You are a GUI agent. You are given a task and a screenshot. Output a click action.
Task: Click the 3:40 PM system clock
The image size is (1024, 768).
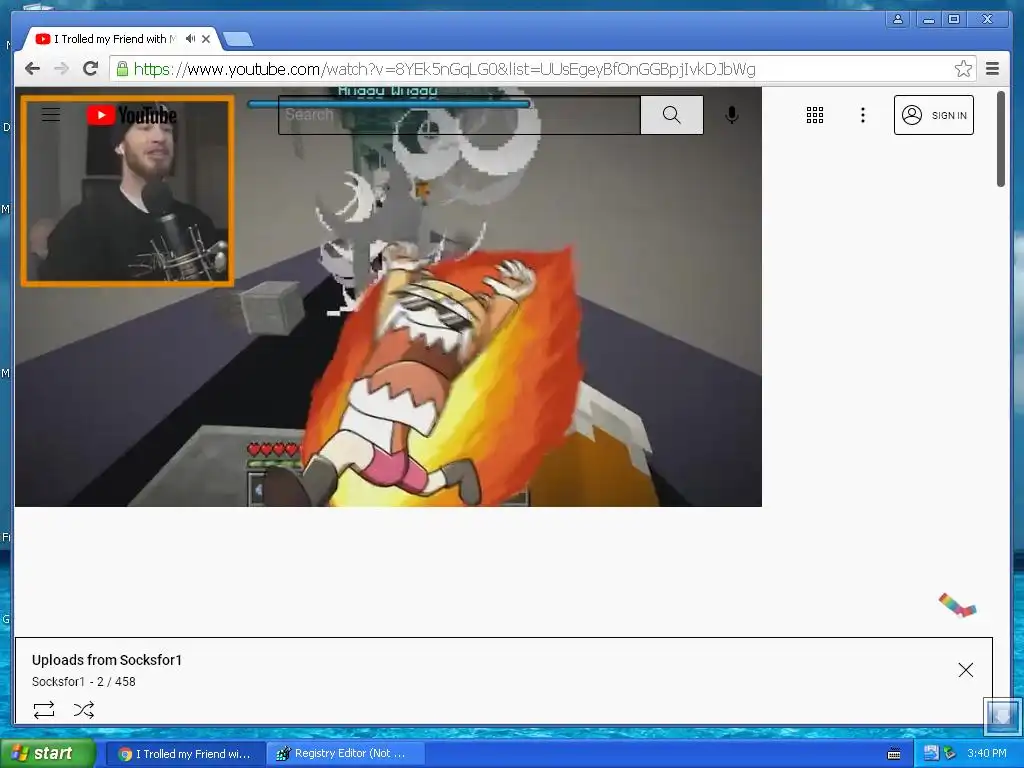[x=987, y=754]
